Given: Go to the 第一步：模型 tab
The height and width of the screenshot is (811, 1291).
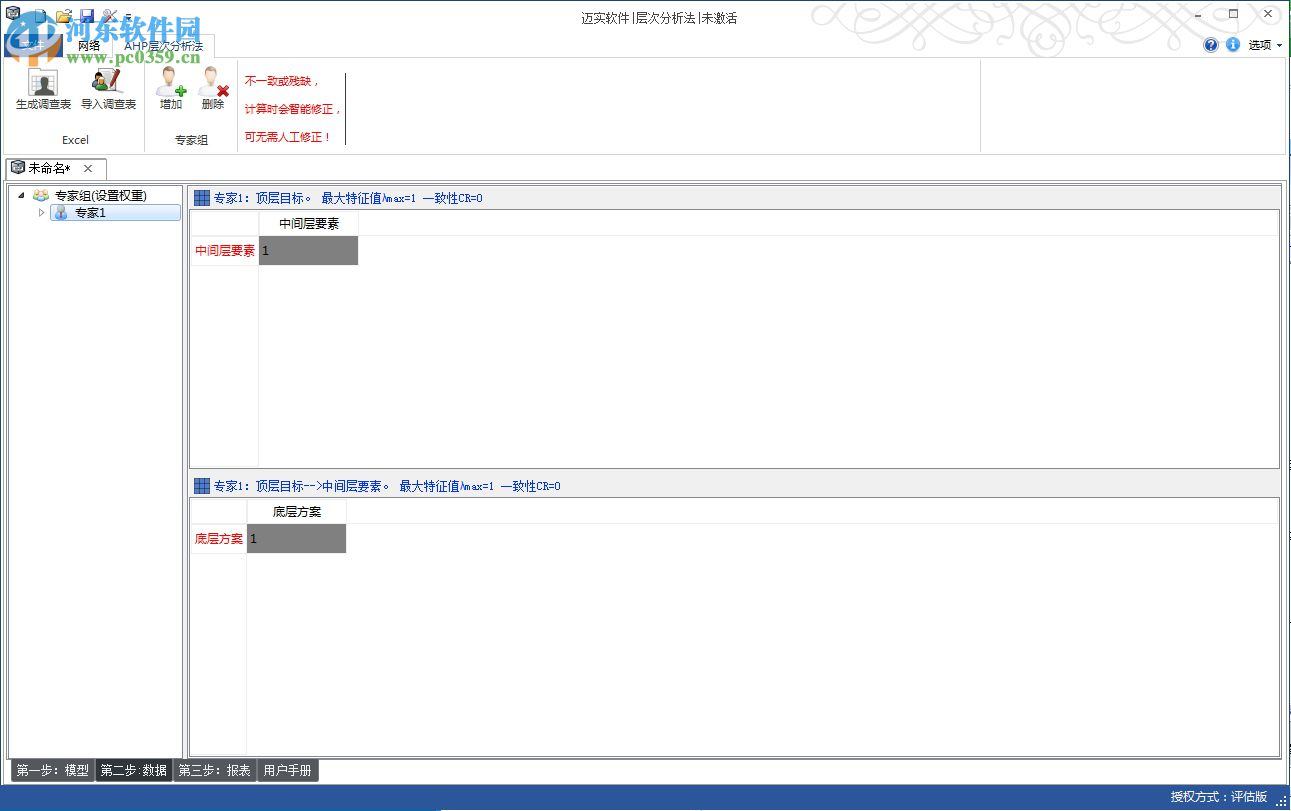Looking at the screenshot, I should (x=53, y=770).
